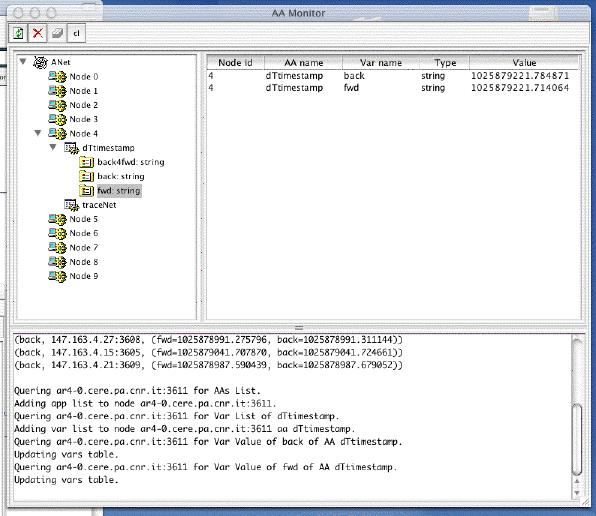The height and width of the screenshot is (516, 596).
Task: Select the traceNet application icon
Action: pos(71,205)
